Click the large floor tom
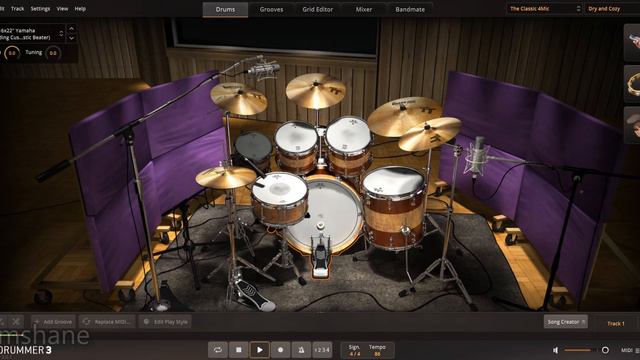 (x=394, y=206)
